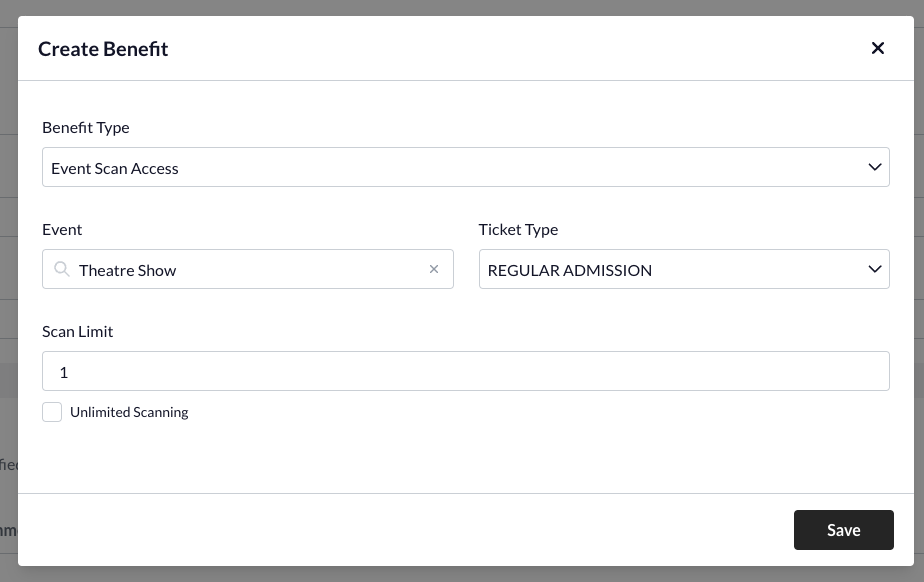Click the magnifier icon in Event field
This screenshot has width=924, height=582.
pos(61,269)
